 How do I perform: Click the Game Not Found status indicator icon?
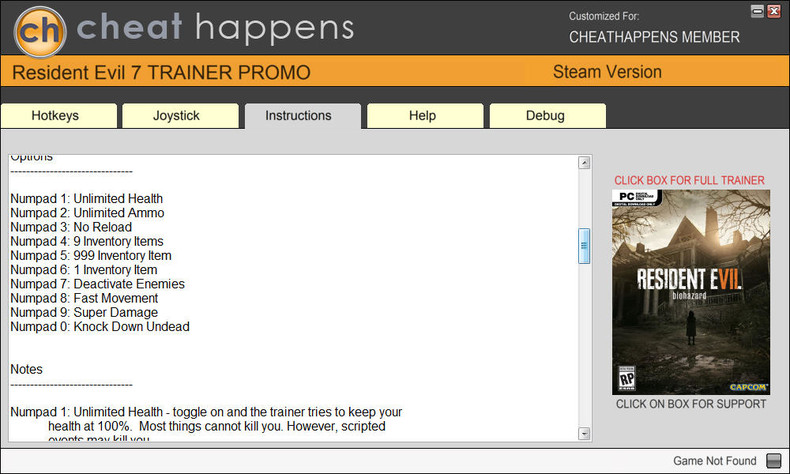(x=773, y=460)
